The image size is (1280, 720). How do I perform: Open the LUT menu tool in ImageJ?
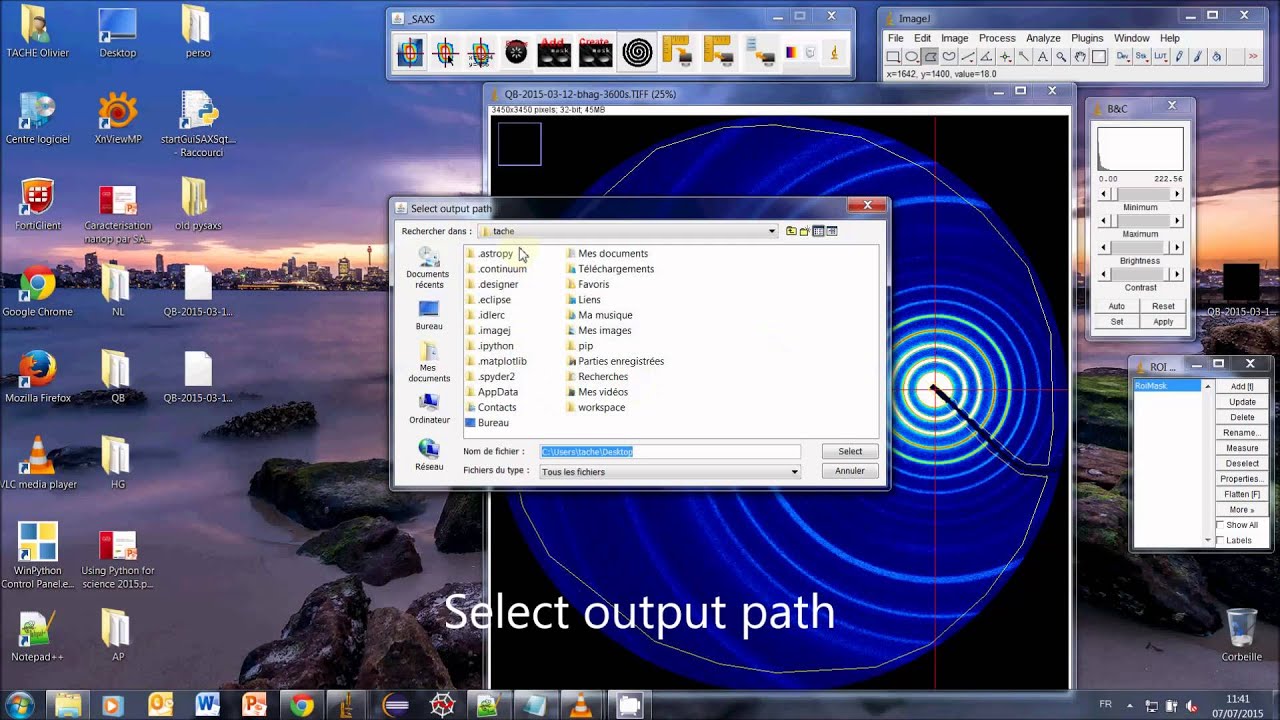pos(1160,56)
